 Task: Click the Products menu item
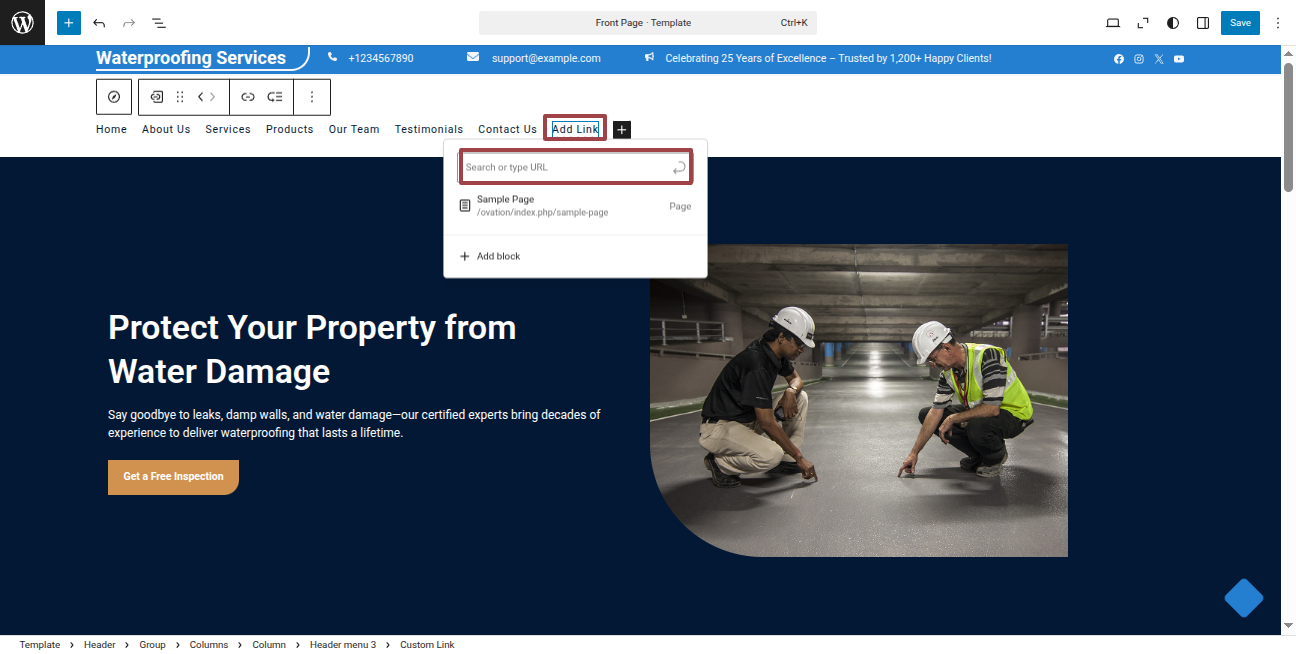point(290,129)
